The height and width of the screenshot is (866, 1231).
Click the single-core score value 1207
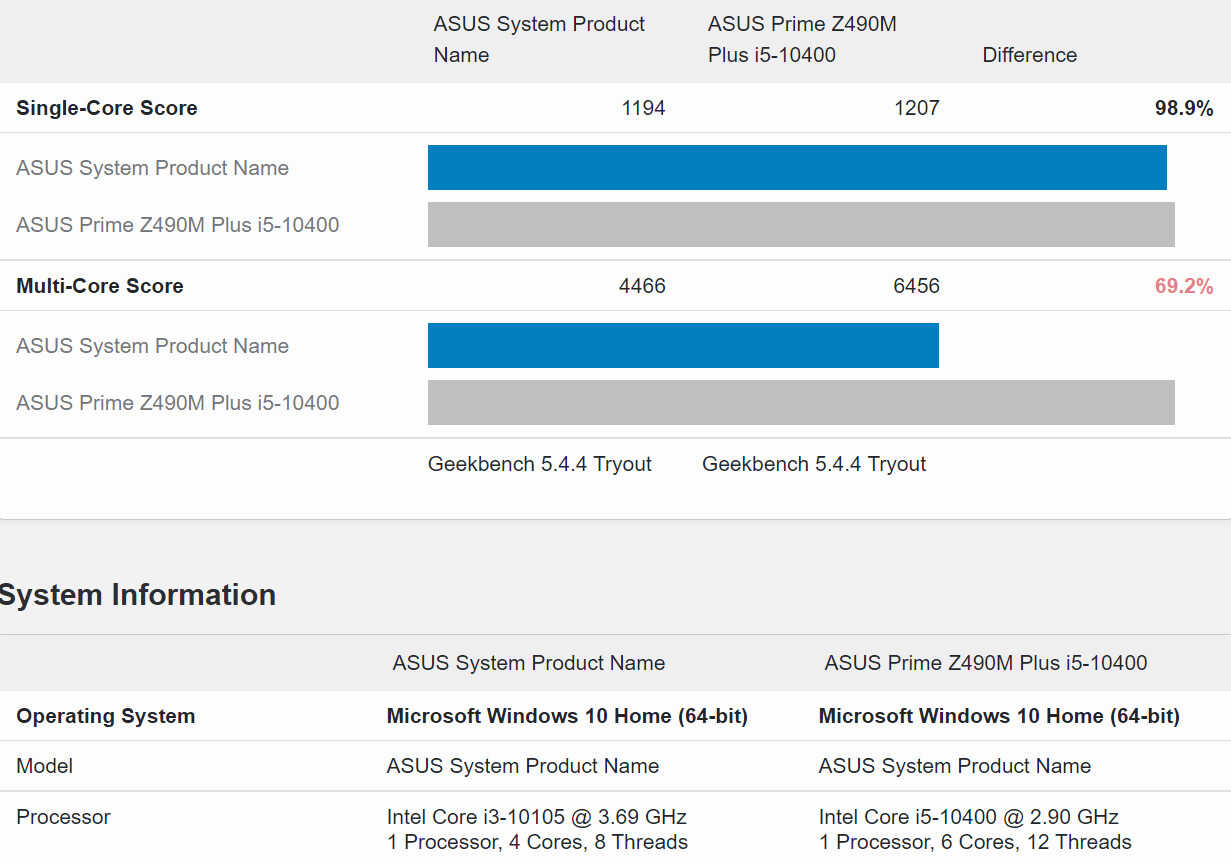[x=917, y=108]
